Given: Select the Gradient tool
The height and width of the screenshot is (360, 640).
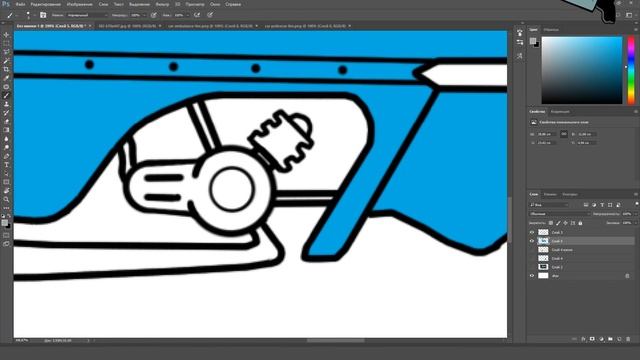Looking at the screenshot, I should [6, 130].
